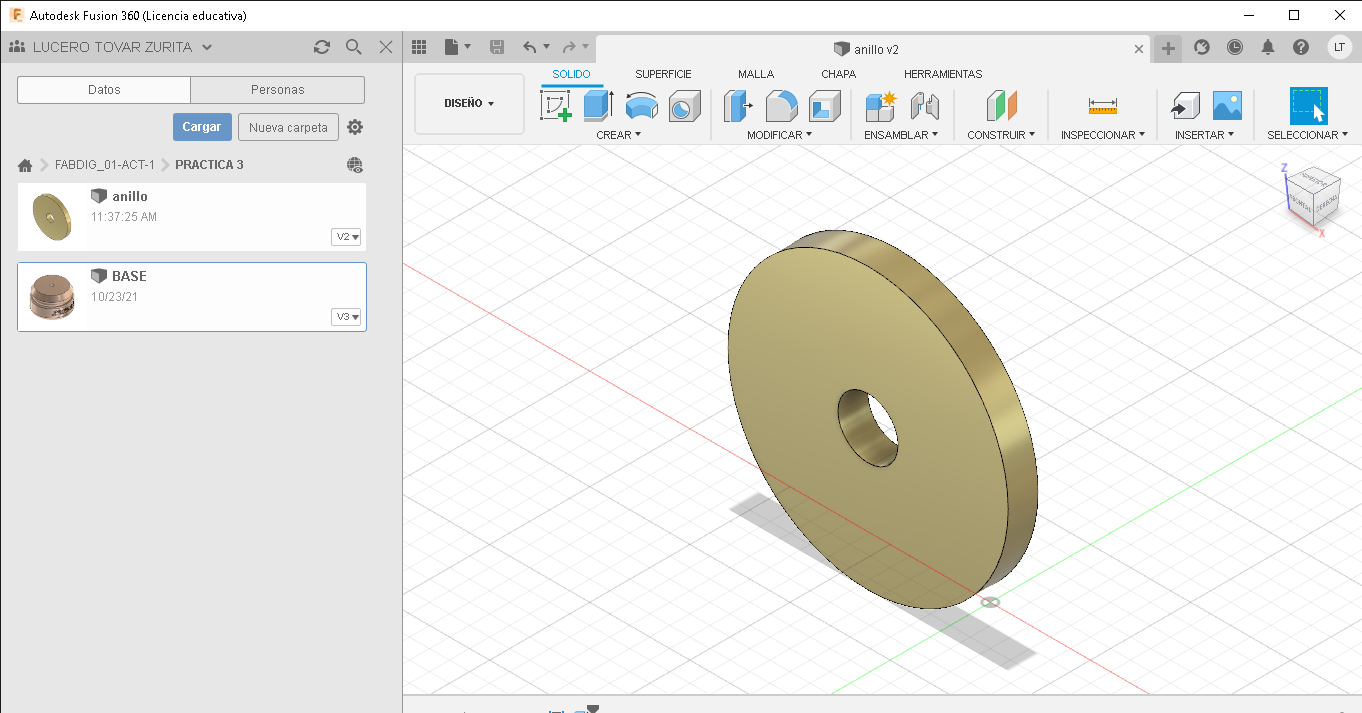
Task: Open the File menu icon
Action: click(457, 47)
